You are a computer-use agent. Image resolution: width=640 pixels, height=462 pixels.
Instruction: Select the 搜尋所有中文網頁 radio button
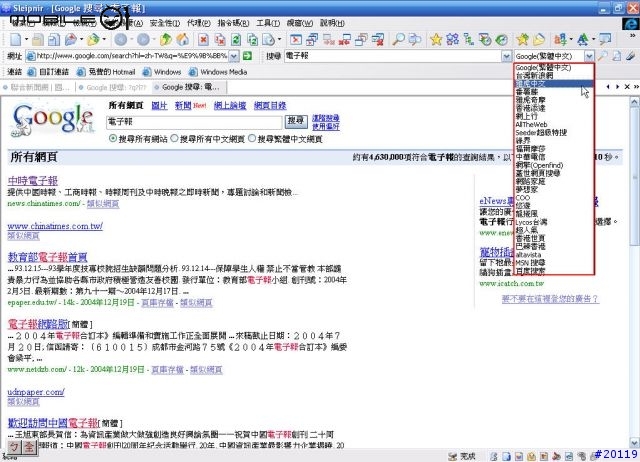[x=174, y=139]
